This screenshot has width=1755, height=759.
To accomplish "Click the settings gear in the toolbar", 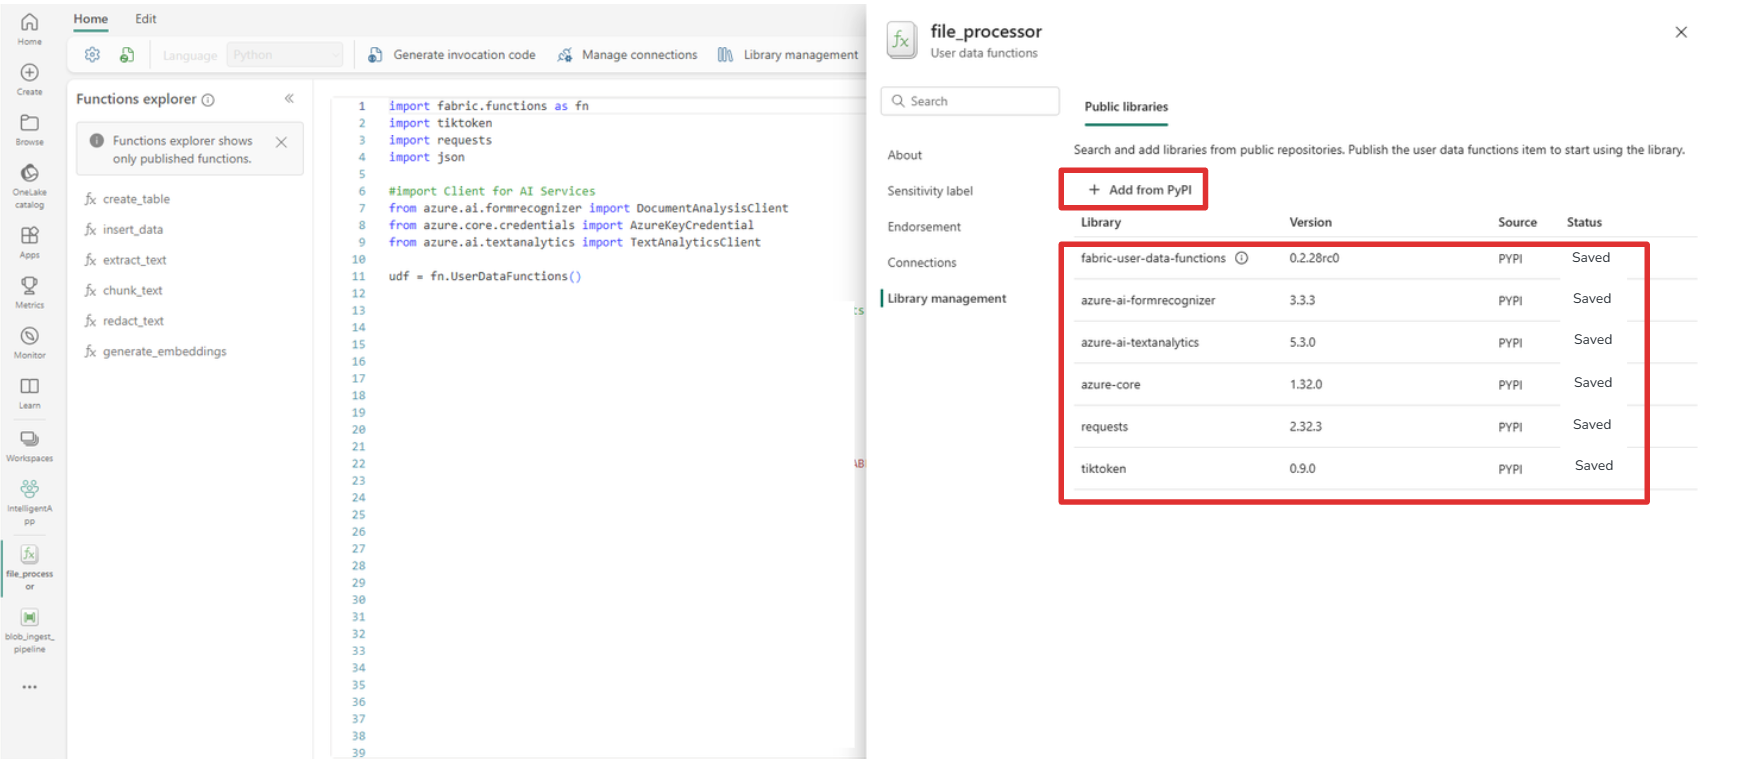I will [92, 55].
